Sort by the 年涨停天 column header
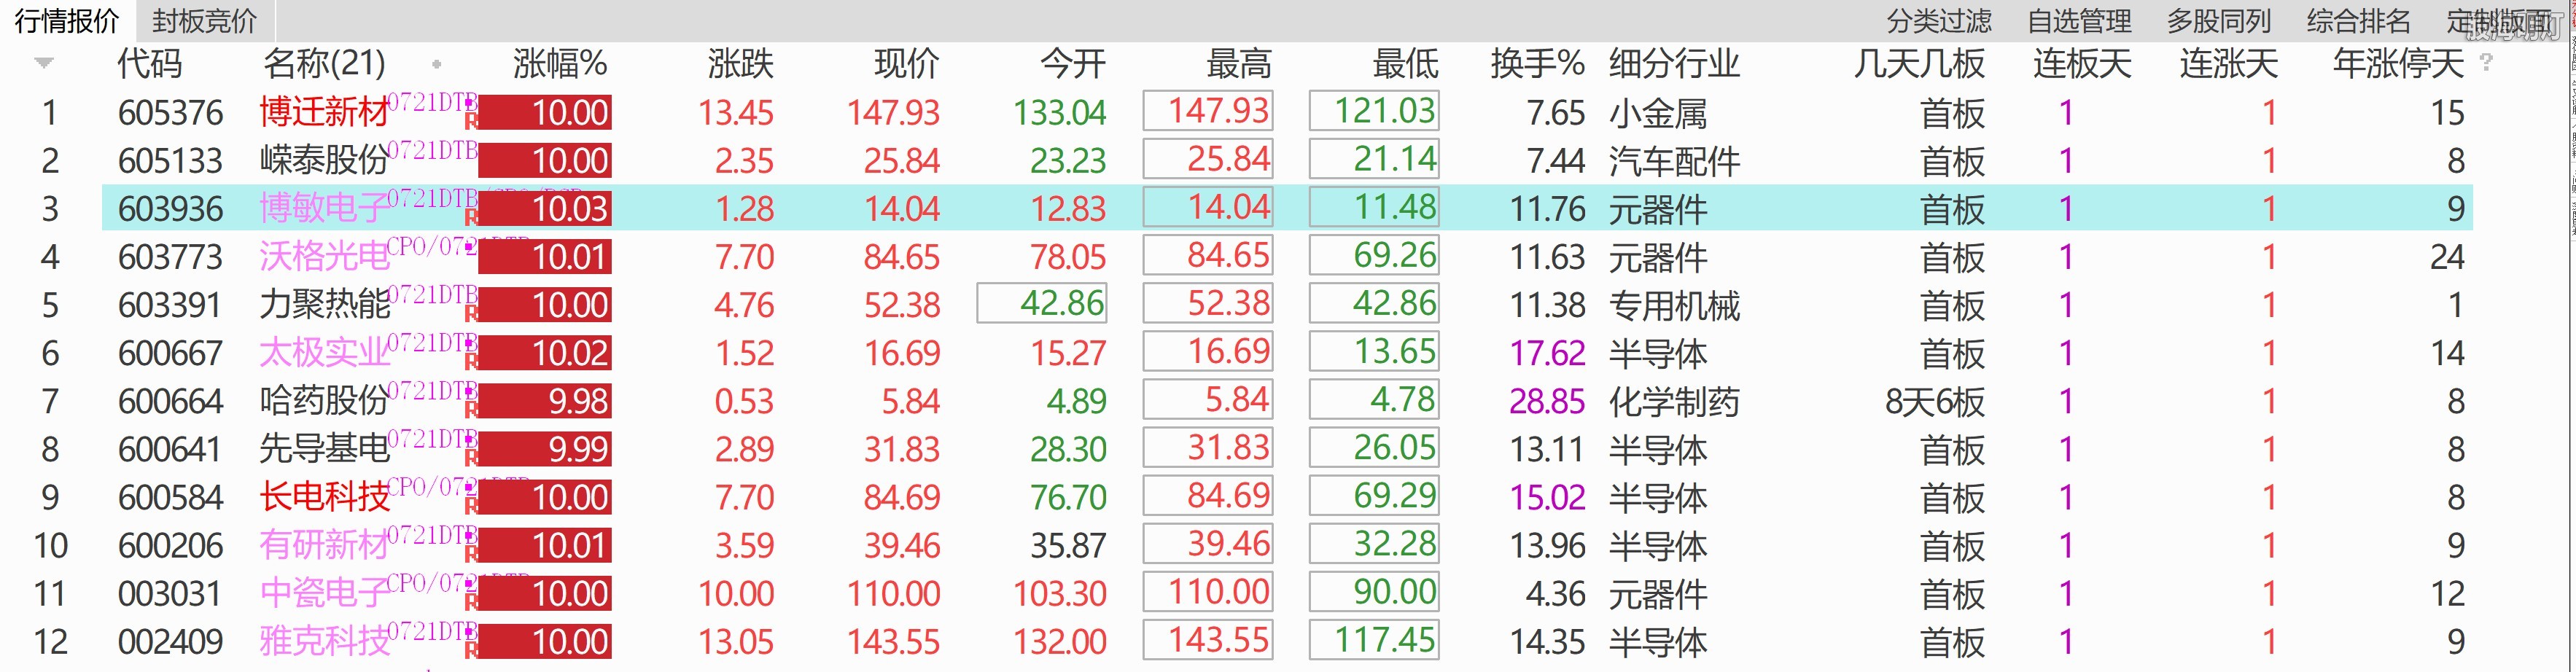This screenshot has width=2576, height=672. tap(2398, 64)
